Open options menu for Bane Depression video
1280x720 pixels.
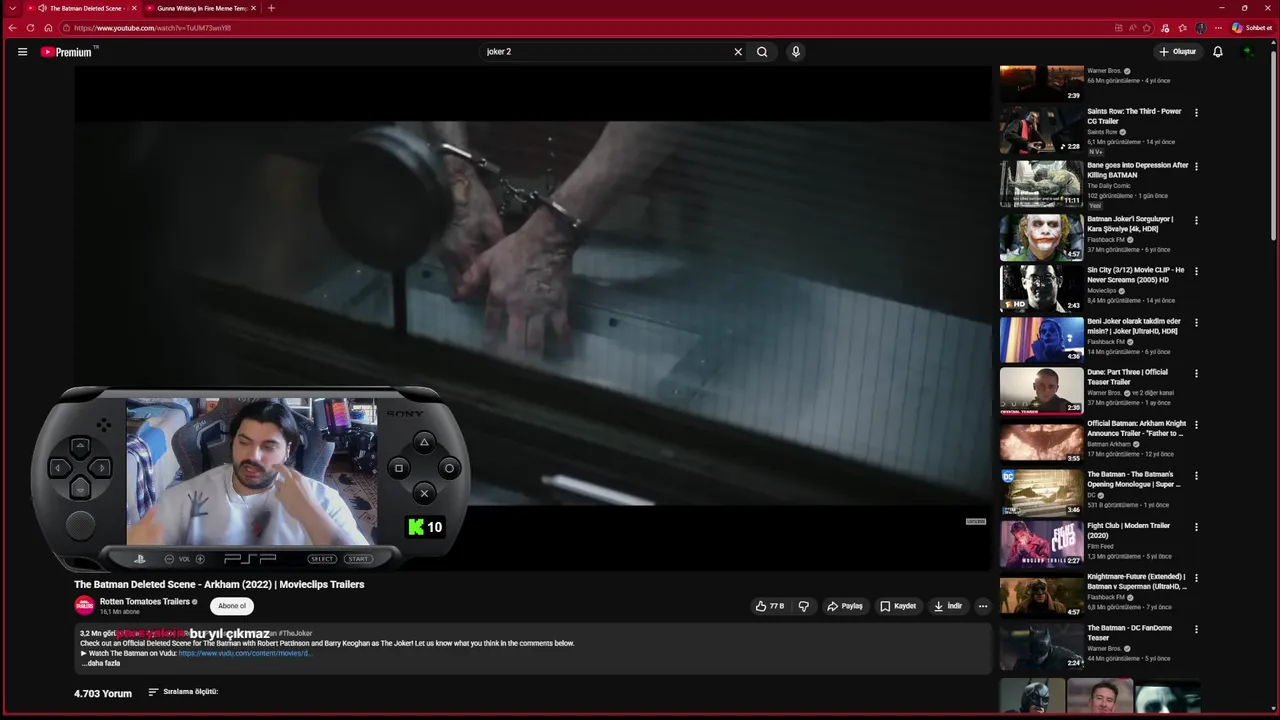1196,167
